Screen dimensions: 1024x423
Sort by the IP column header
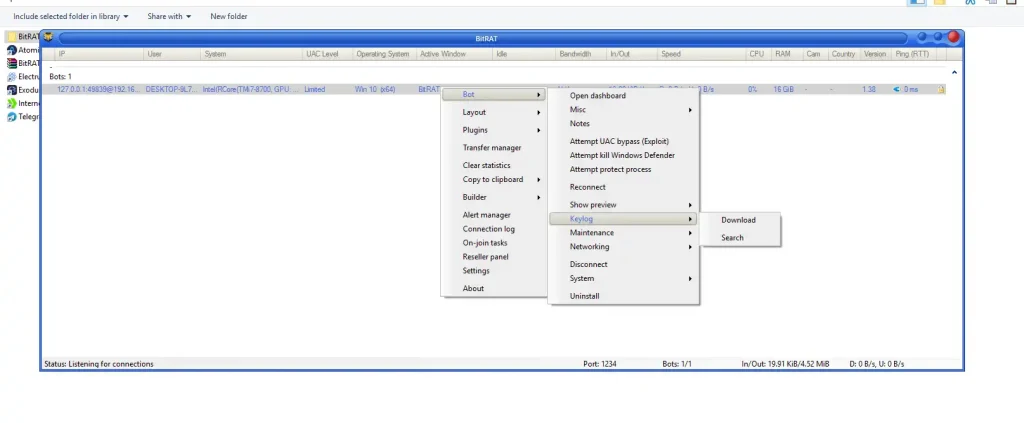pos(62,54)
